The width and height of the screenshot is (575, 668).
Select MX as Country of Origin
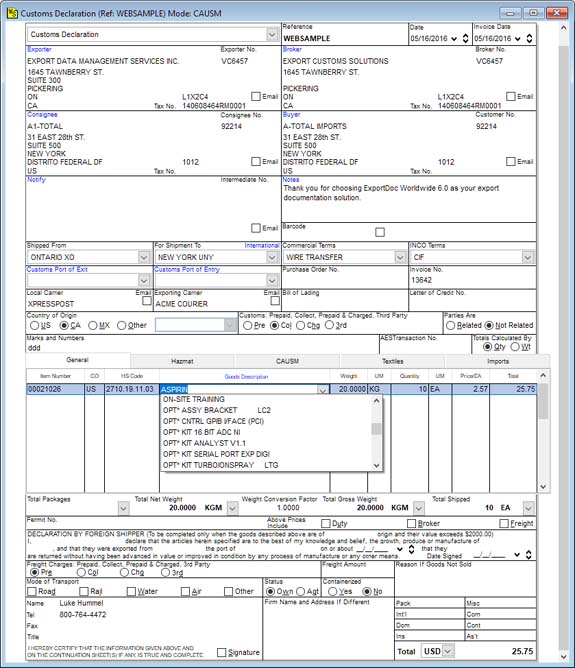(92, 325)
